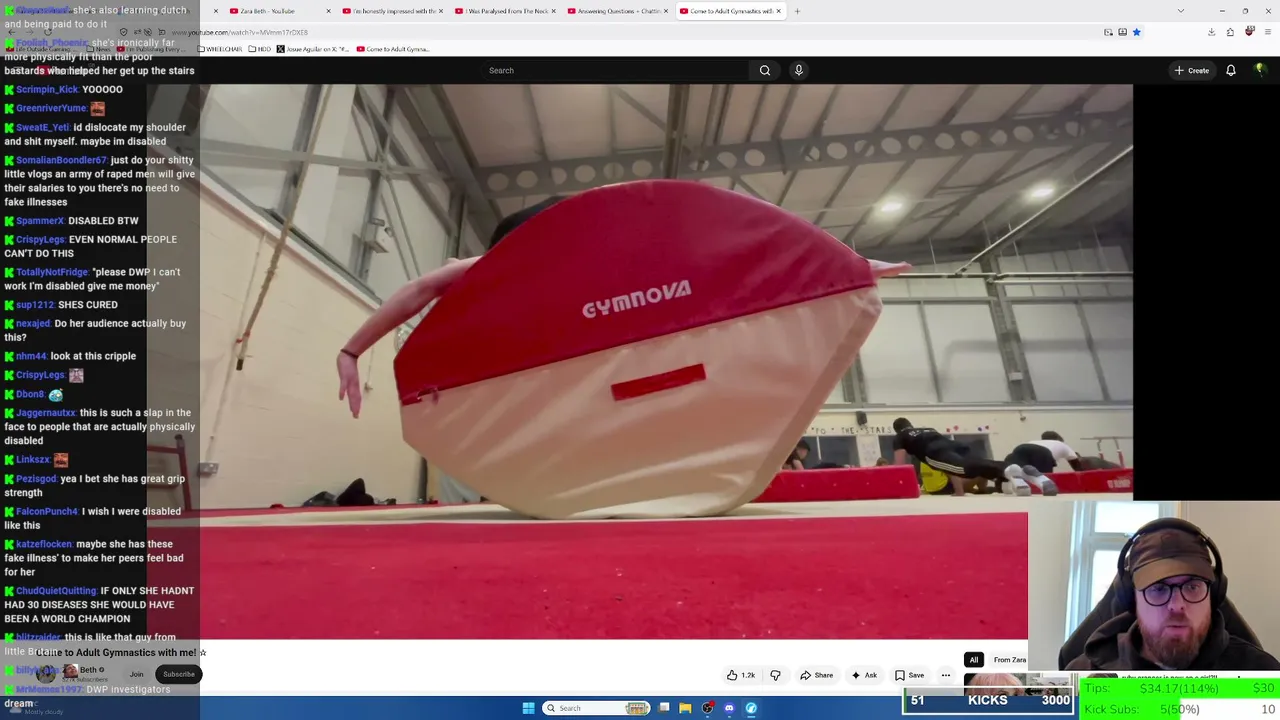The width and height of the screenshot is (1280, 720).
Task: Open the recommended video thumbnail under All chip
Action: pos(1018,684)
